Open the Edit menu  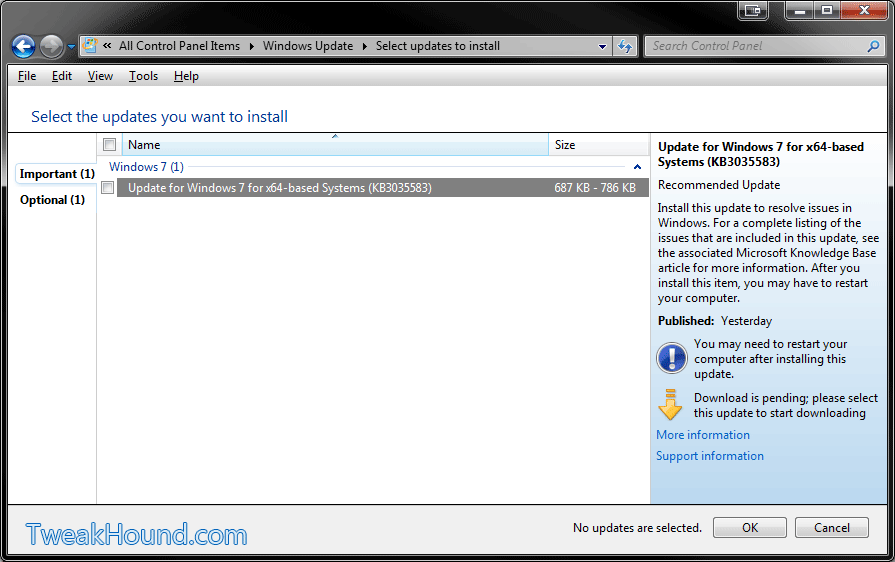point(62,76)
